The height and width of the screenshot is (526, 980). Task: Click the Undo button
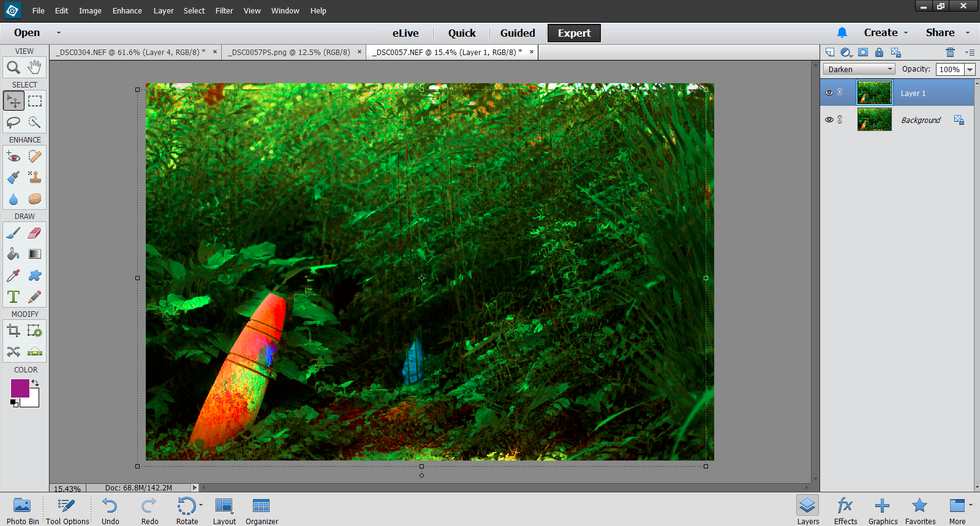click(110, 509)
